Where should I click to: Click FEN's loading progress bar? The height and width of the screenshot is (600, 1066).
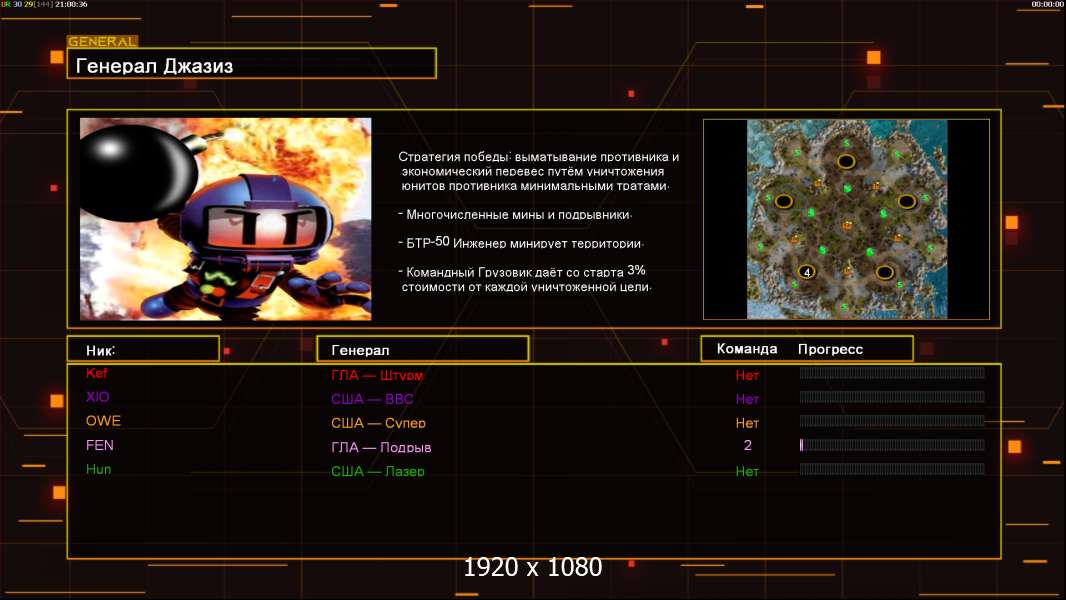pyautogui.click(x=892, y=445)
